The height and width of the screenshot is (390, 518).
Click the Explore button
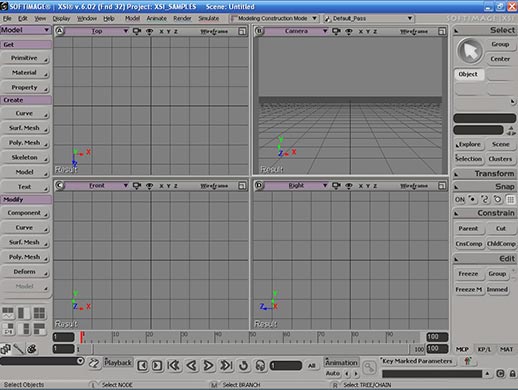468,145
